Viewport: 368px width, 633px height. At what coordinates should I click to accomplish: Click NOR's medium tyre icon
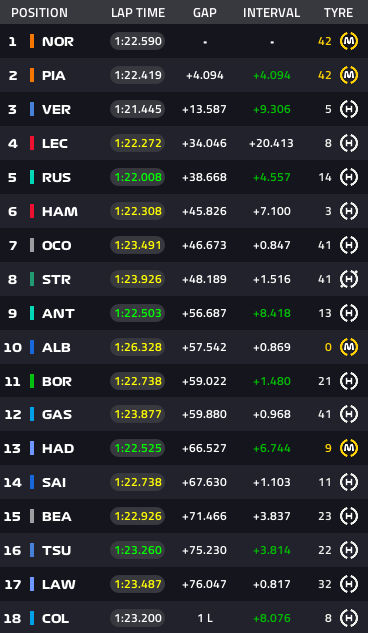(x=349, y=42)
